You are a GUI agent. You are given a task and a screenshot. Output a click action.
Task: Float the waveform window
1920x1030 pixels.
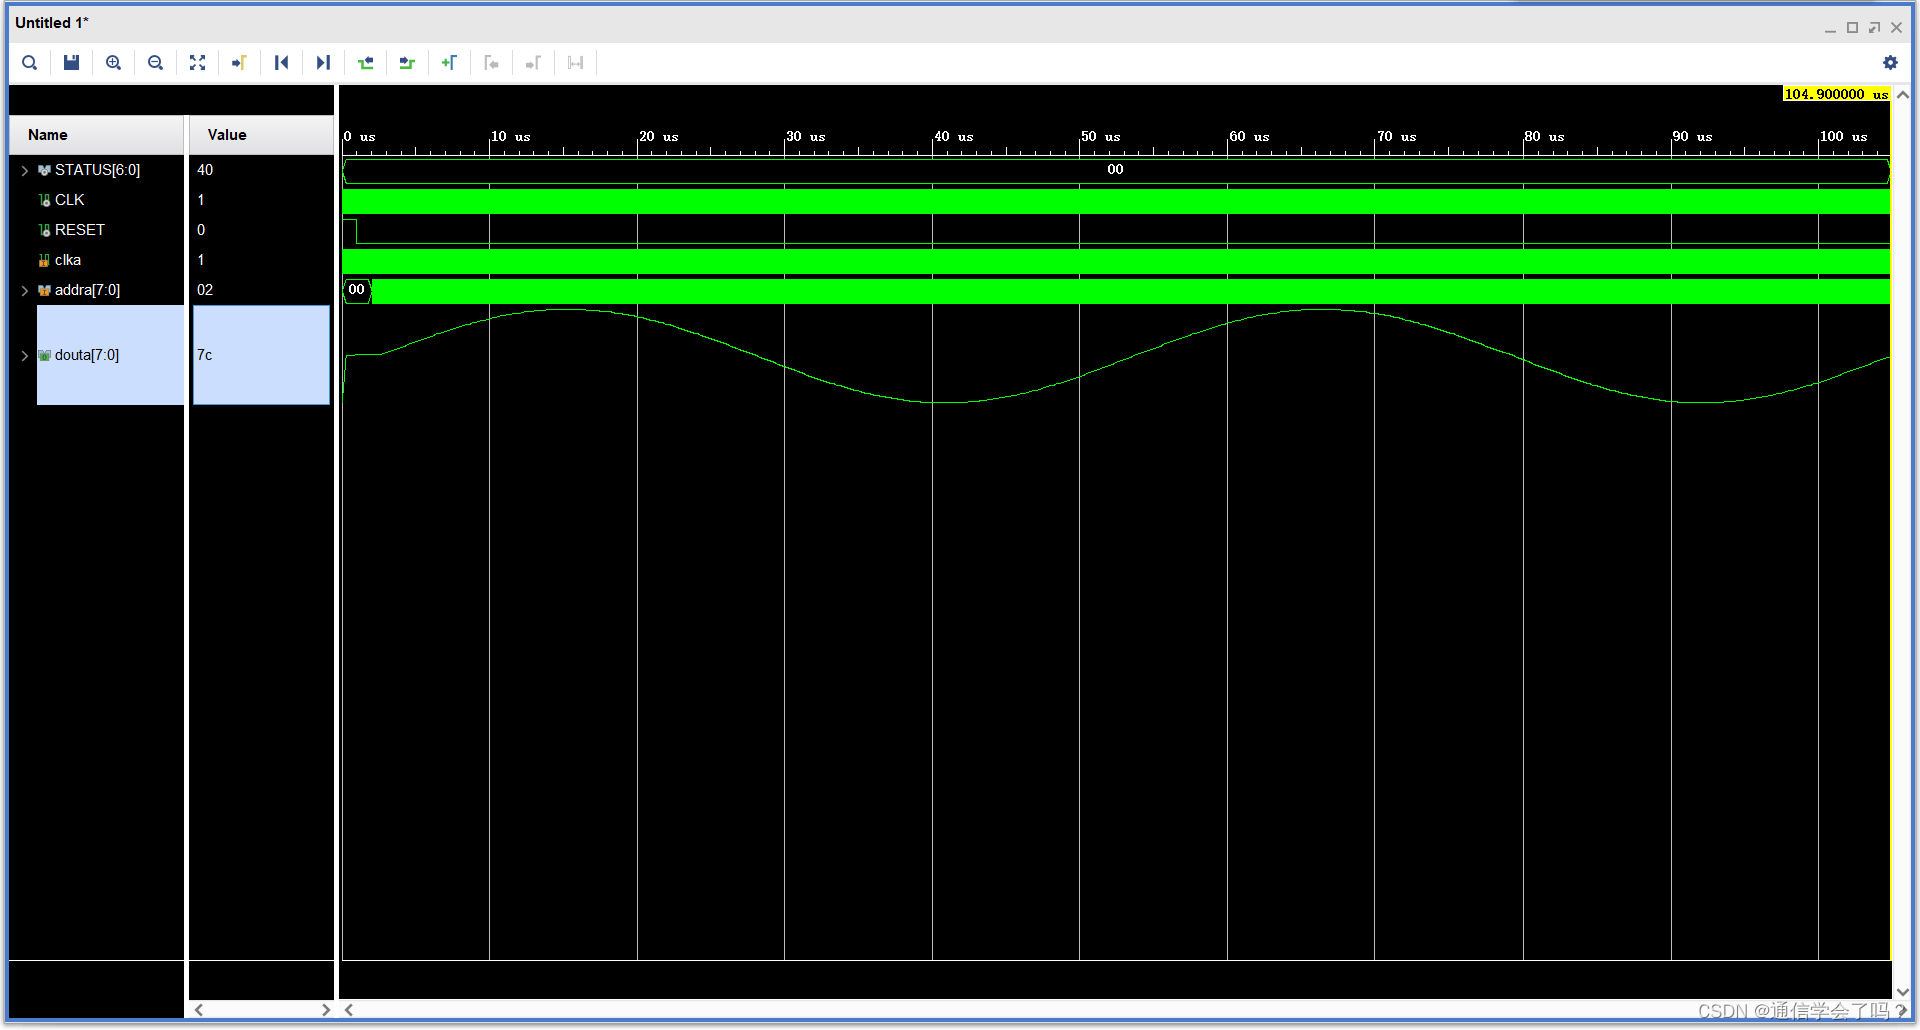pyautogui.click(x=1874, y=28)
